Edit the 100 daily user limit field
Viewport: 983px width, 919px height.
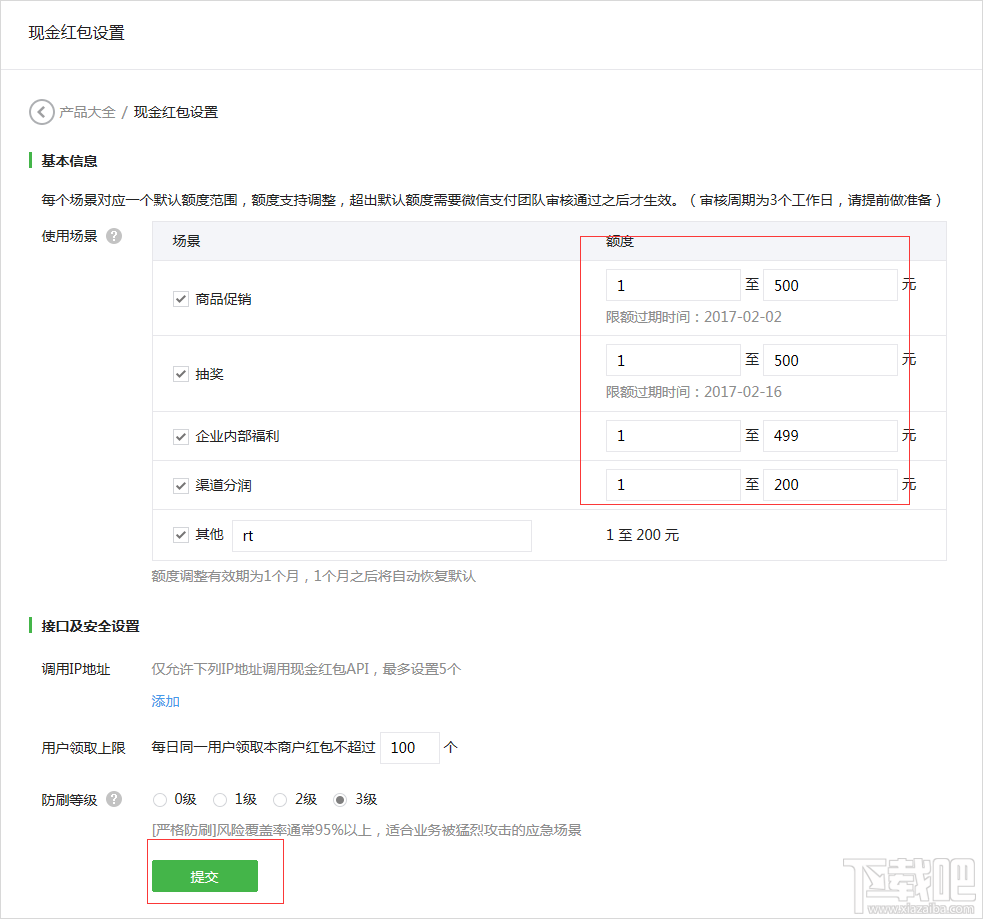[x=409, y=747]
